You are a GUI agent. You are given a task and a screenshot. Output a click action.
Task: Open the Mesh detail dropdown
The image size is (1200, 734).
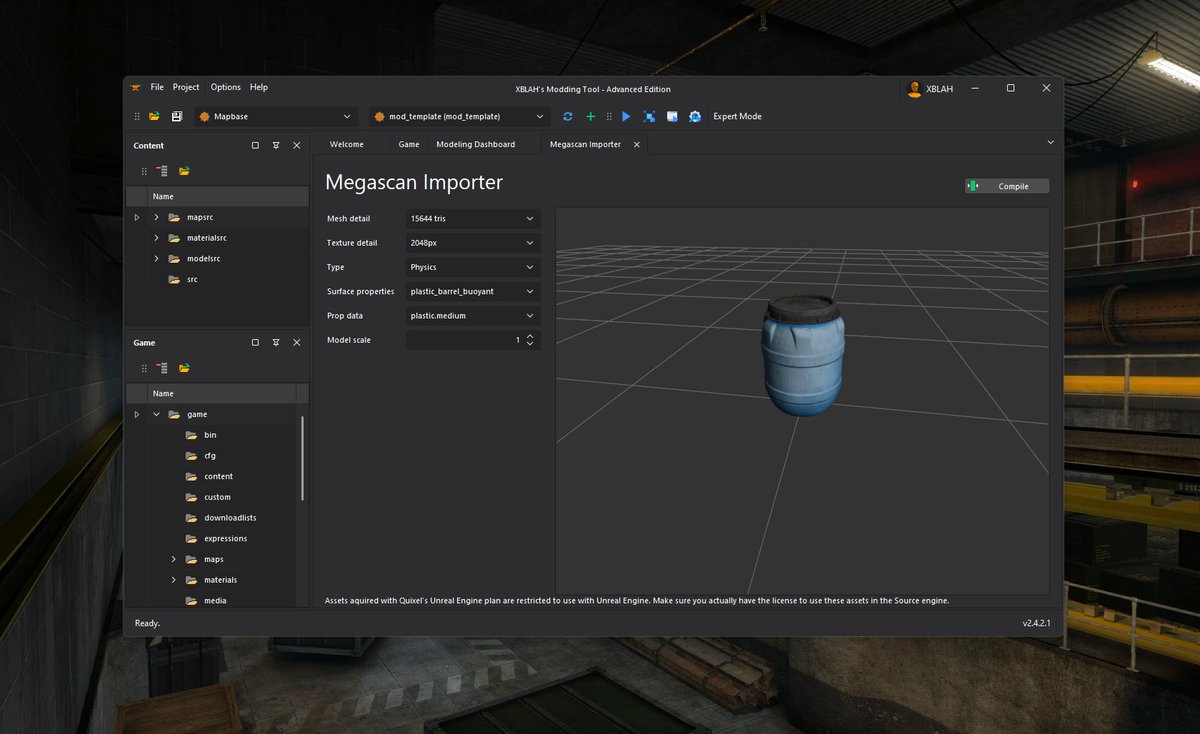coord(473,218)
